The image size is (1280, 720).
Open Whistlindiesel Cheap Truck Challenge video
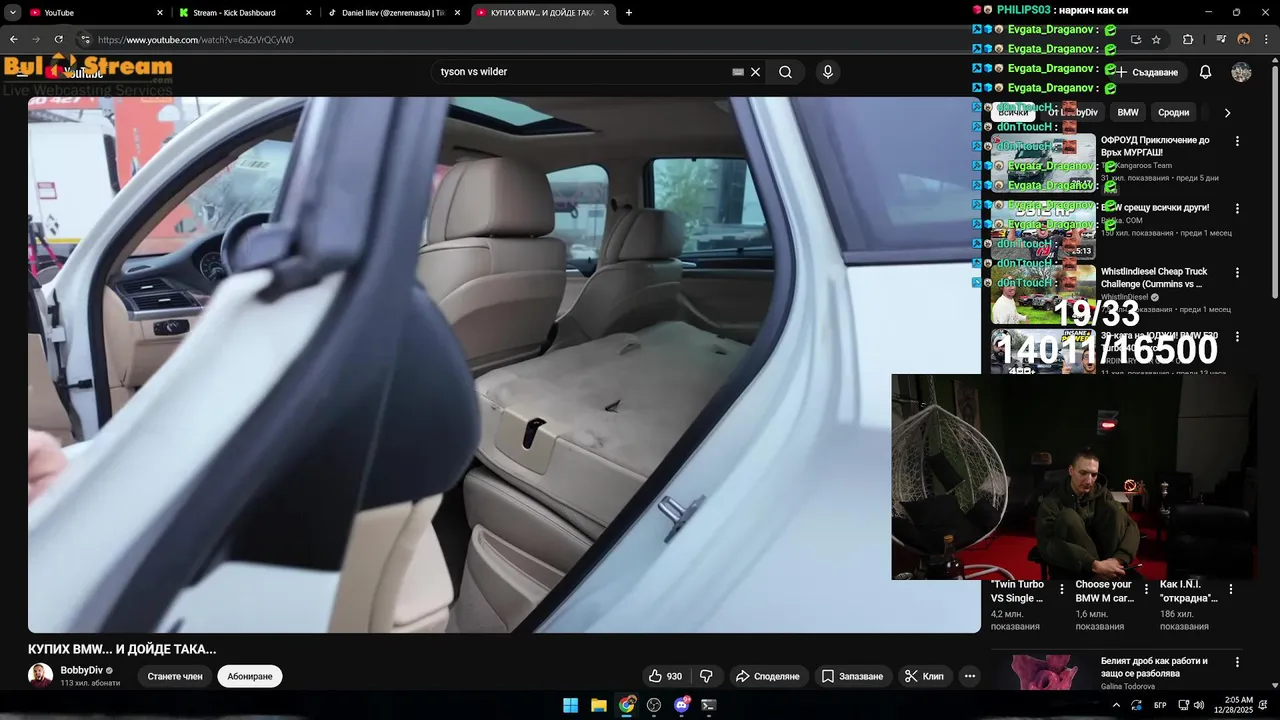1154,278
